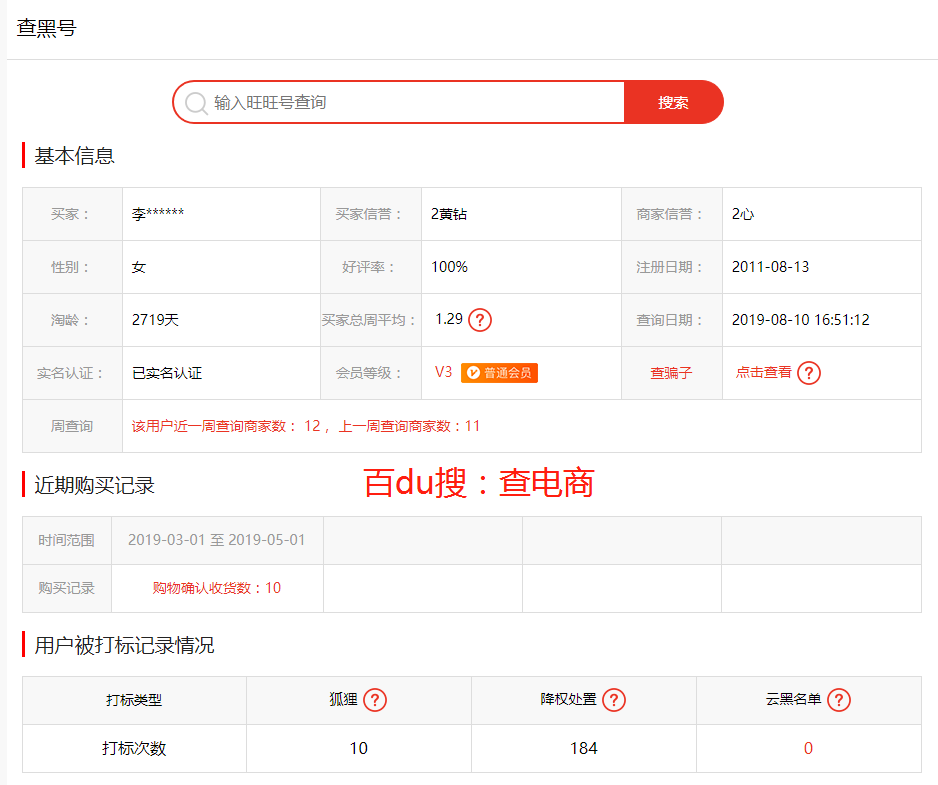Open help icon next to 云黑名单

tap(840, 700)
